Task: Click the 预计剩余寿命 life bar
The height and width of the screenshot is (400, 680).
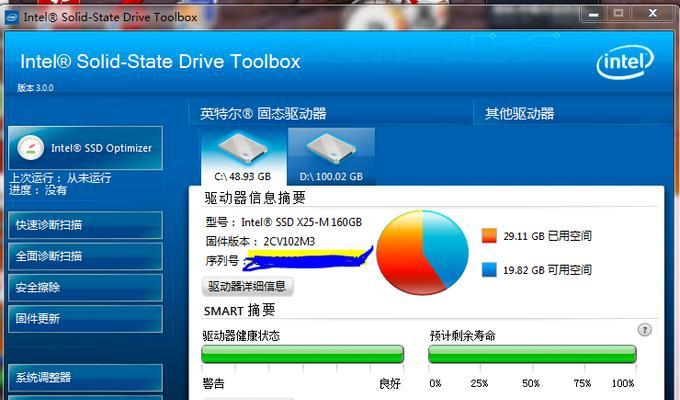Action: [532, 354]
